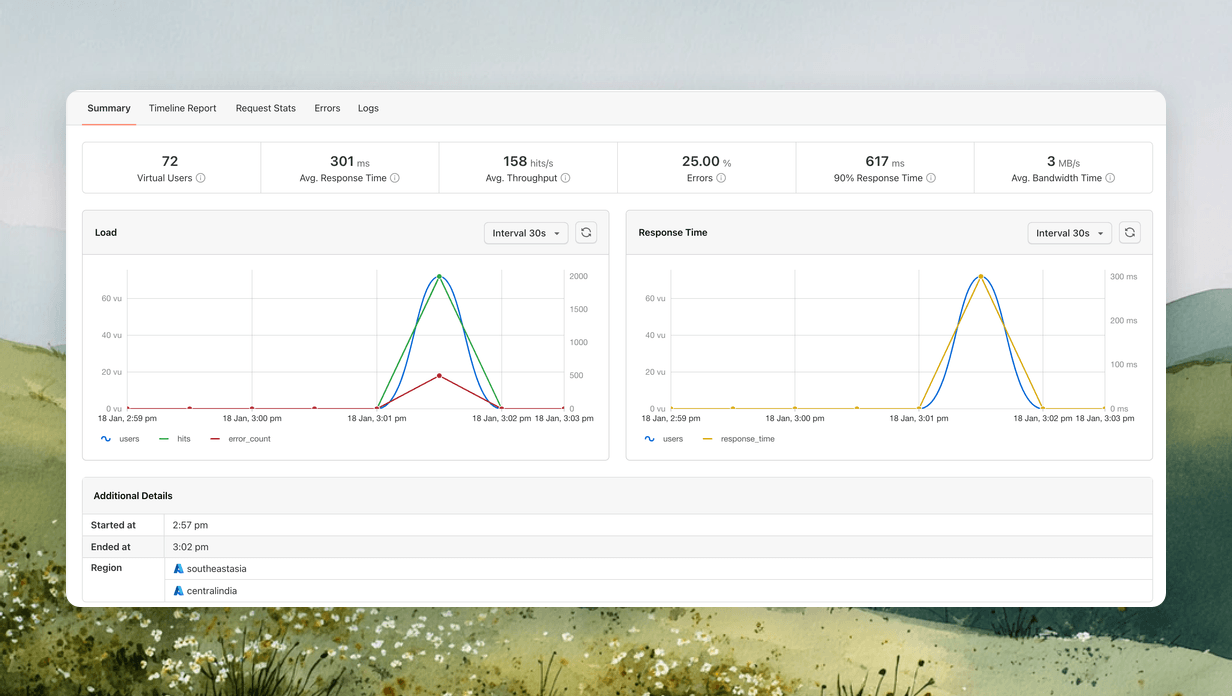Click the response_time peak point on chart
The height and width of the screenshot is (696, 1232).
point(981,276)
